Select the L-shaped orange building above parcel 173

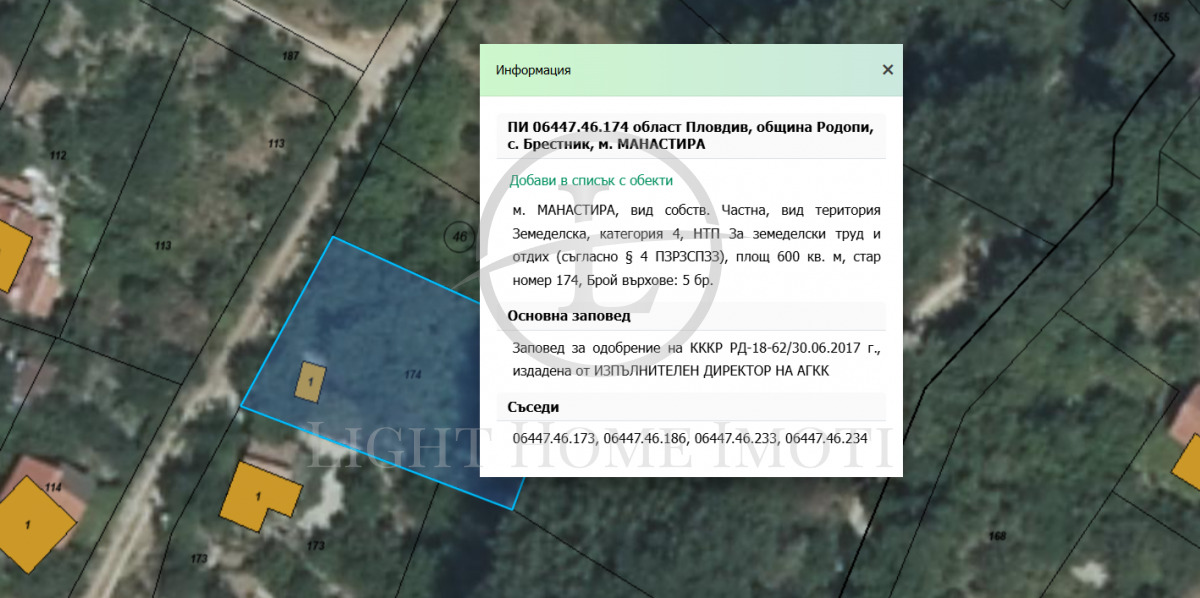point(260,495)
